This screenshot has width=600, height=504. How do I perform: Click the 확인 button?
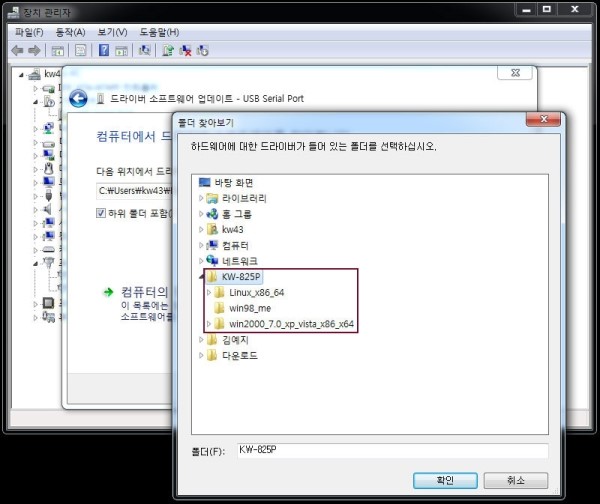click(x=445, y=480)
